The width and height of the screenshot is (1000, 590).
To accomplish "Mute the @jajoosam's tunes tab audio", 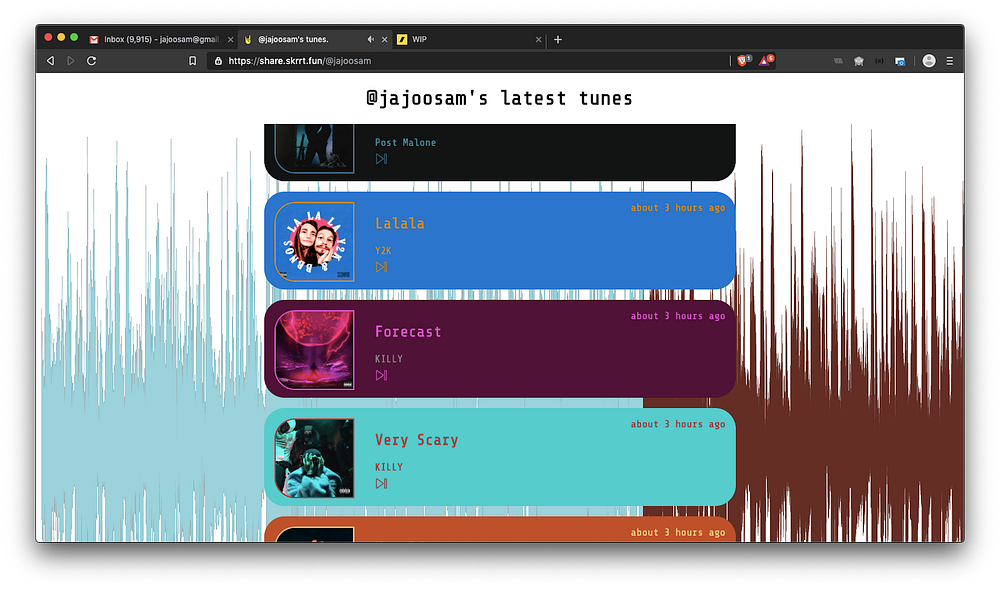I will click(x=371, y=39).
